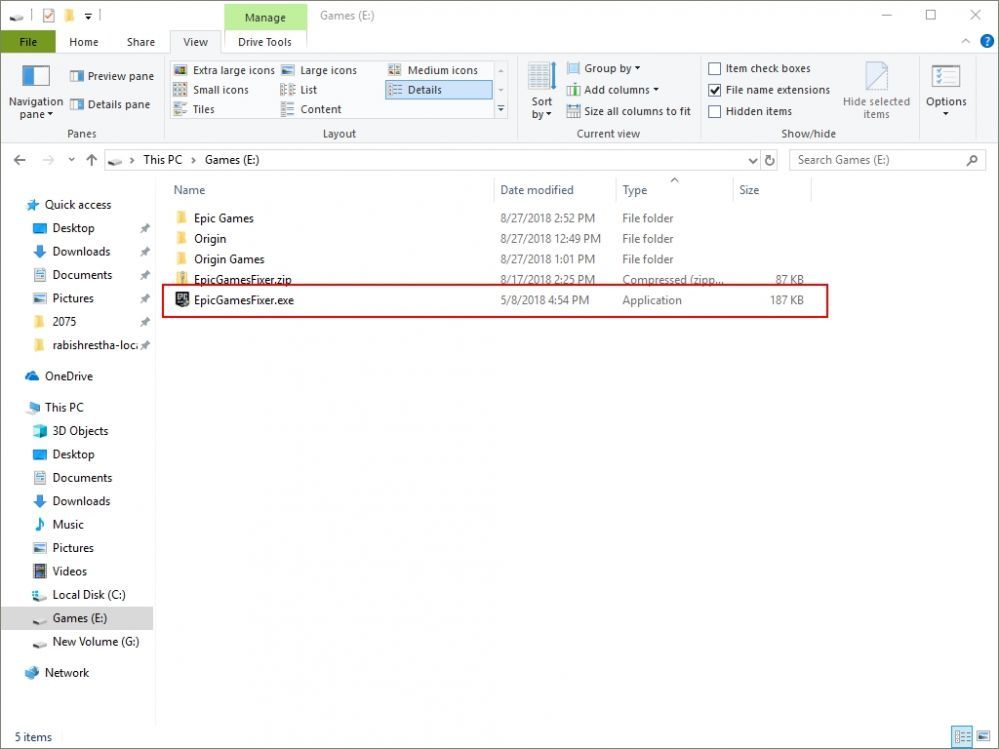Sort by the Date modified column
Image resolution: width=999 pixels, height=749 pixels.
[x=555, y=190]
